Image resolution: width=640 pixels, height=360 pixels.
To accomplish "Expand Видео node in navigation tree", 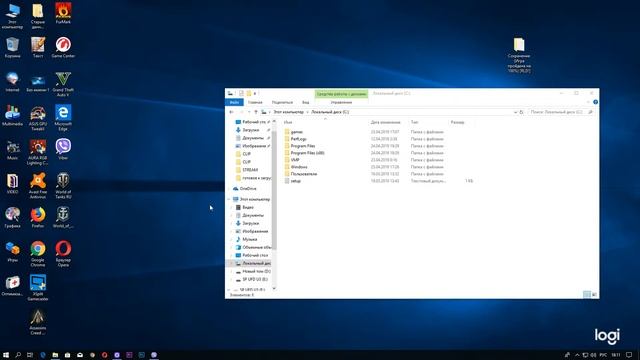I will (232, 207).
